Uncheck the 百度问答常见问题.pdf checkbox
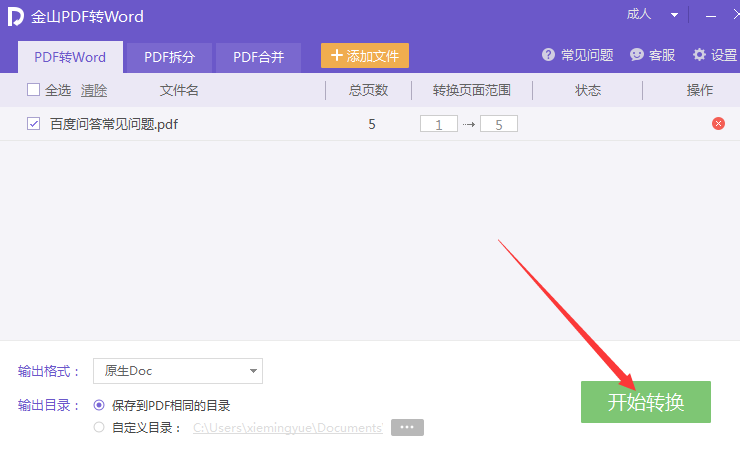Screen dimensions: 740x449 pos(33,124)
